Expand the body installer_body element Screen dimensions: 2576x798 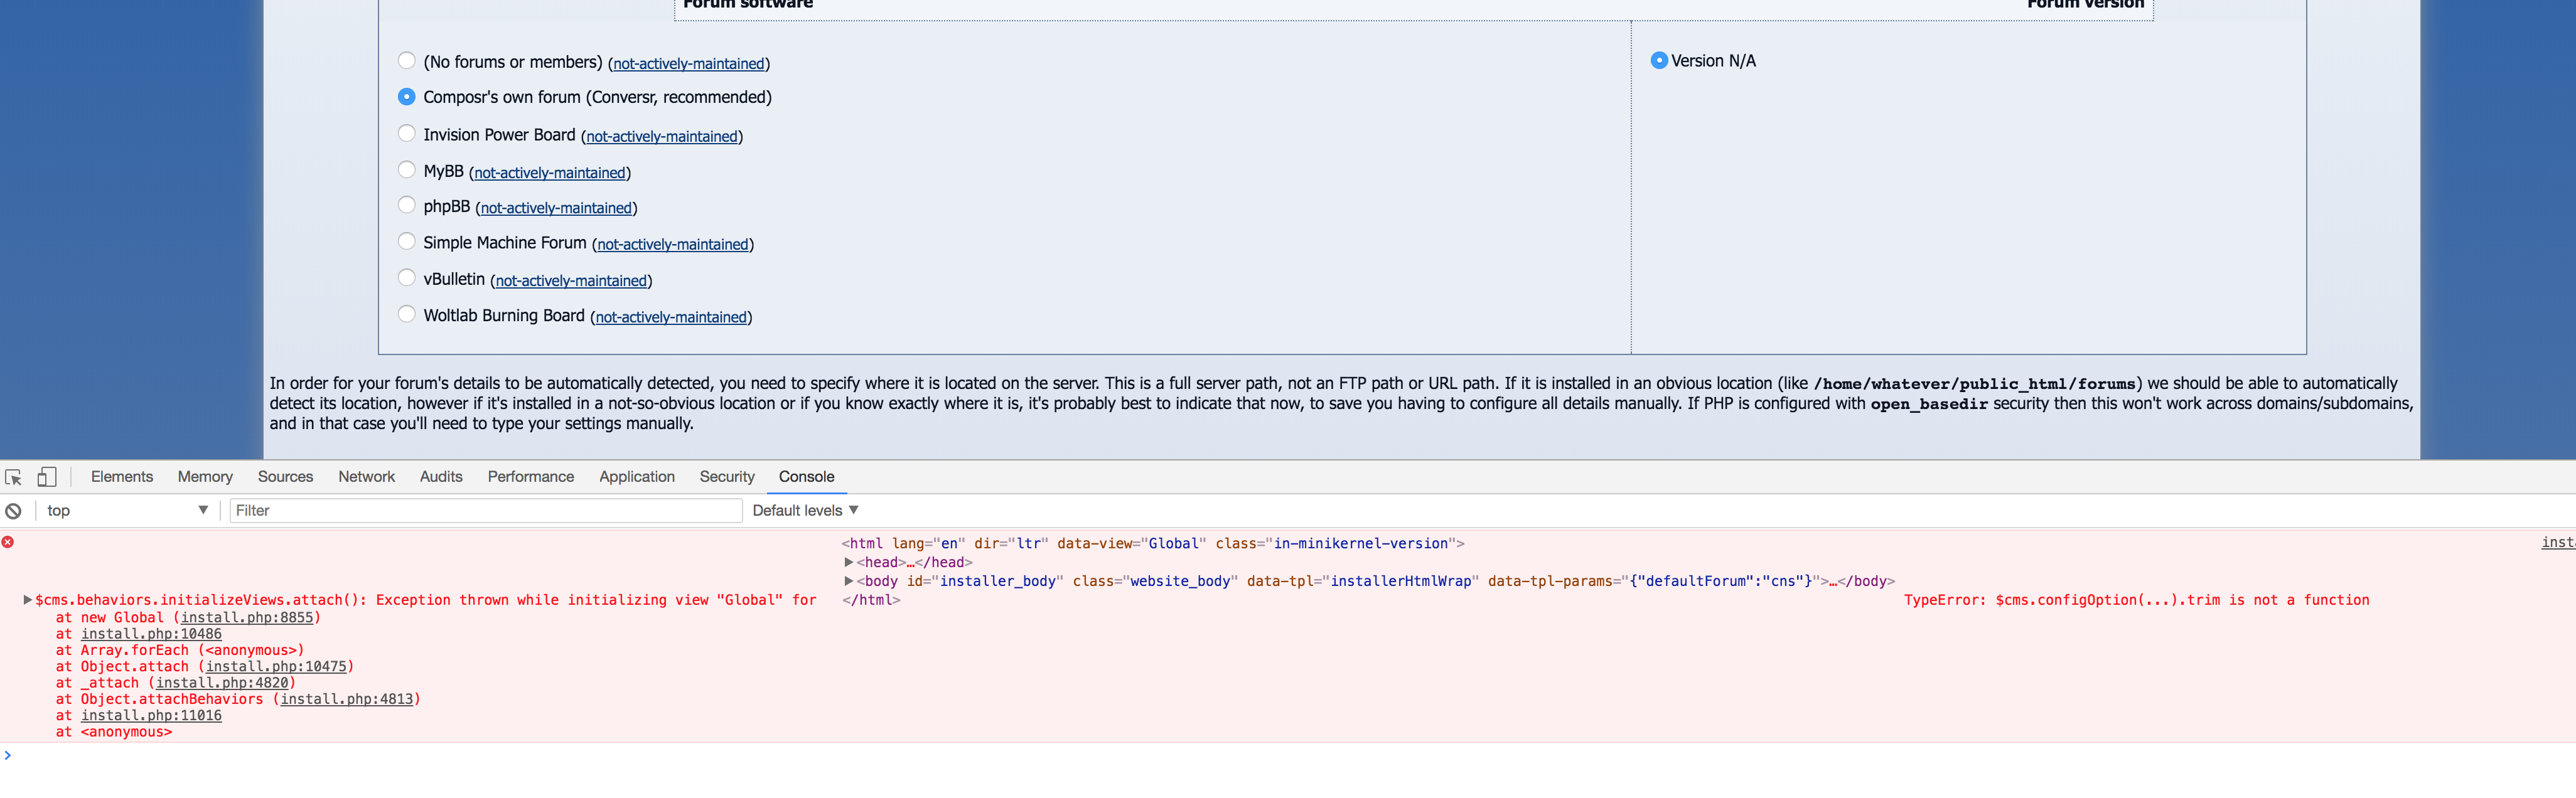point(848,581)
